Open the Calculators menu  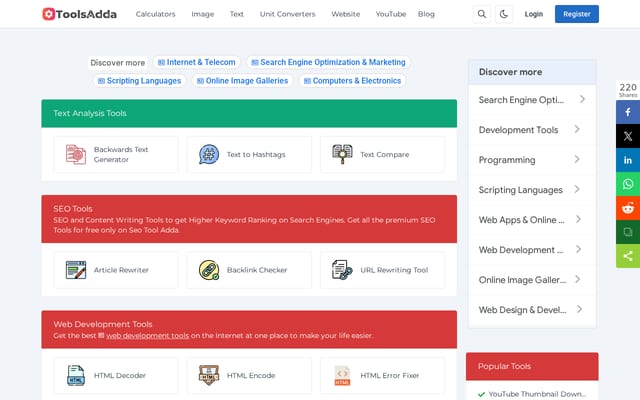(x=156, y=14)
